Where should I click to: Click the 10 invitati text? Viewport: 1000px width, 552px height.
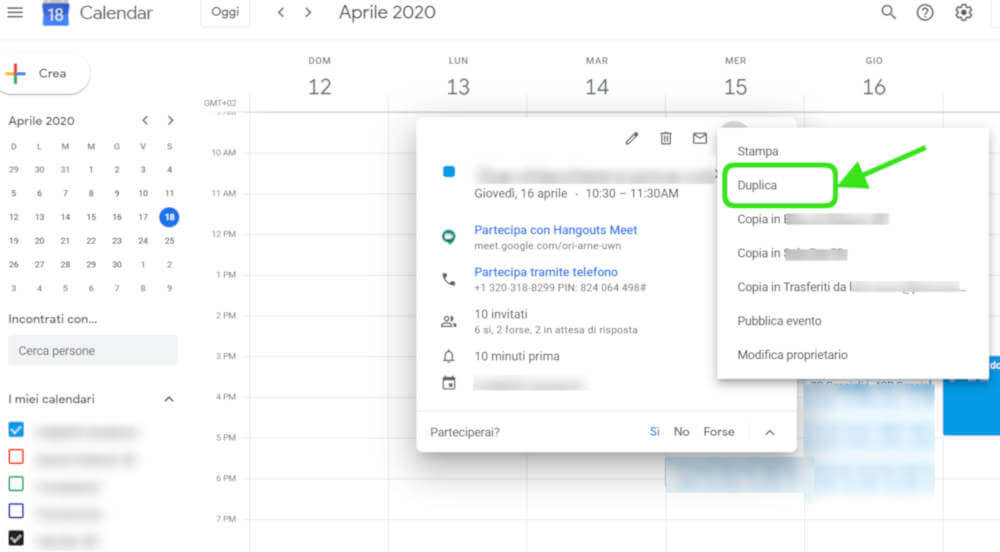point(501,314)
